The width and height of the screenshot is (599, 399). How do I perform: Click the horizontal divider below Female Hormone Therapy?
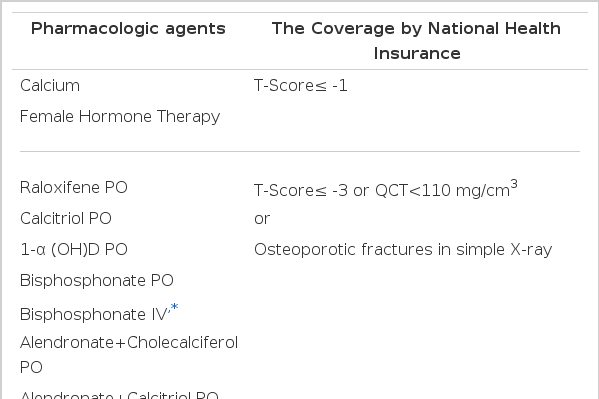300,151
